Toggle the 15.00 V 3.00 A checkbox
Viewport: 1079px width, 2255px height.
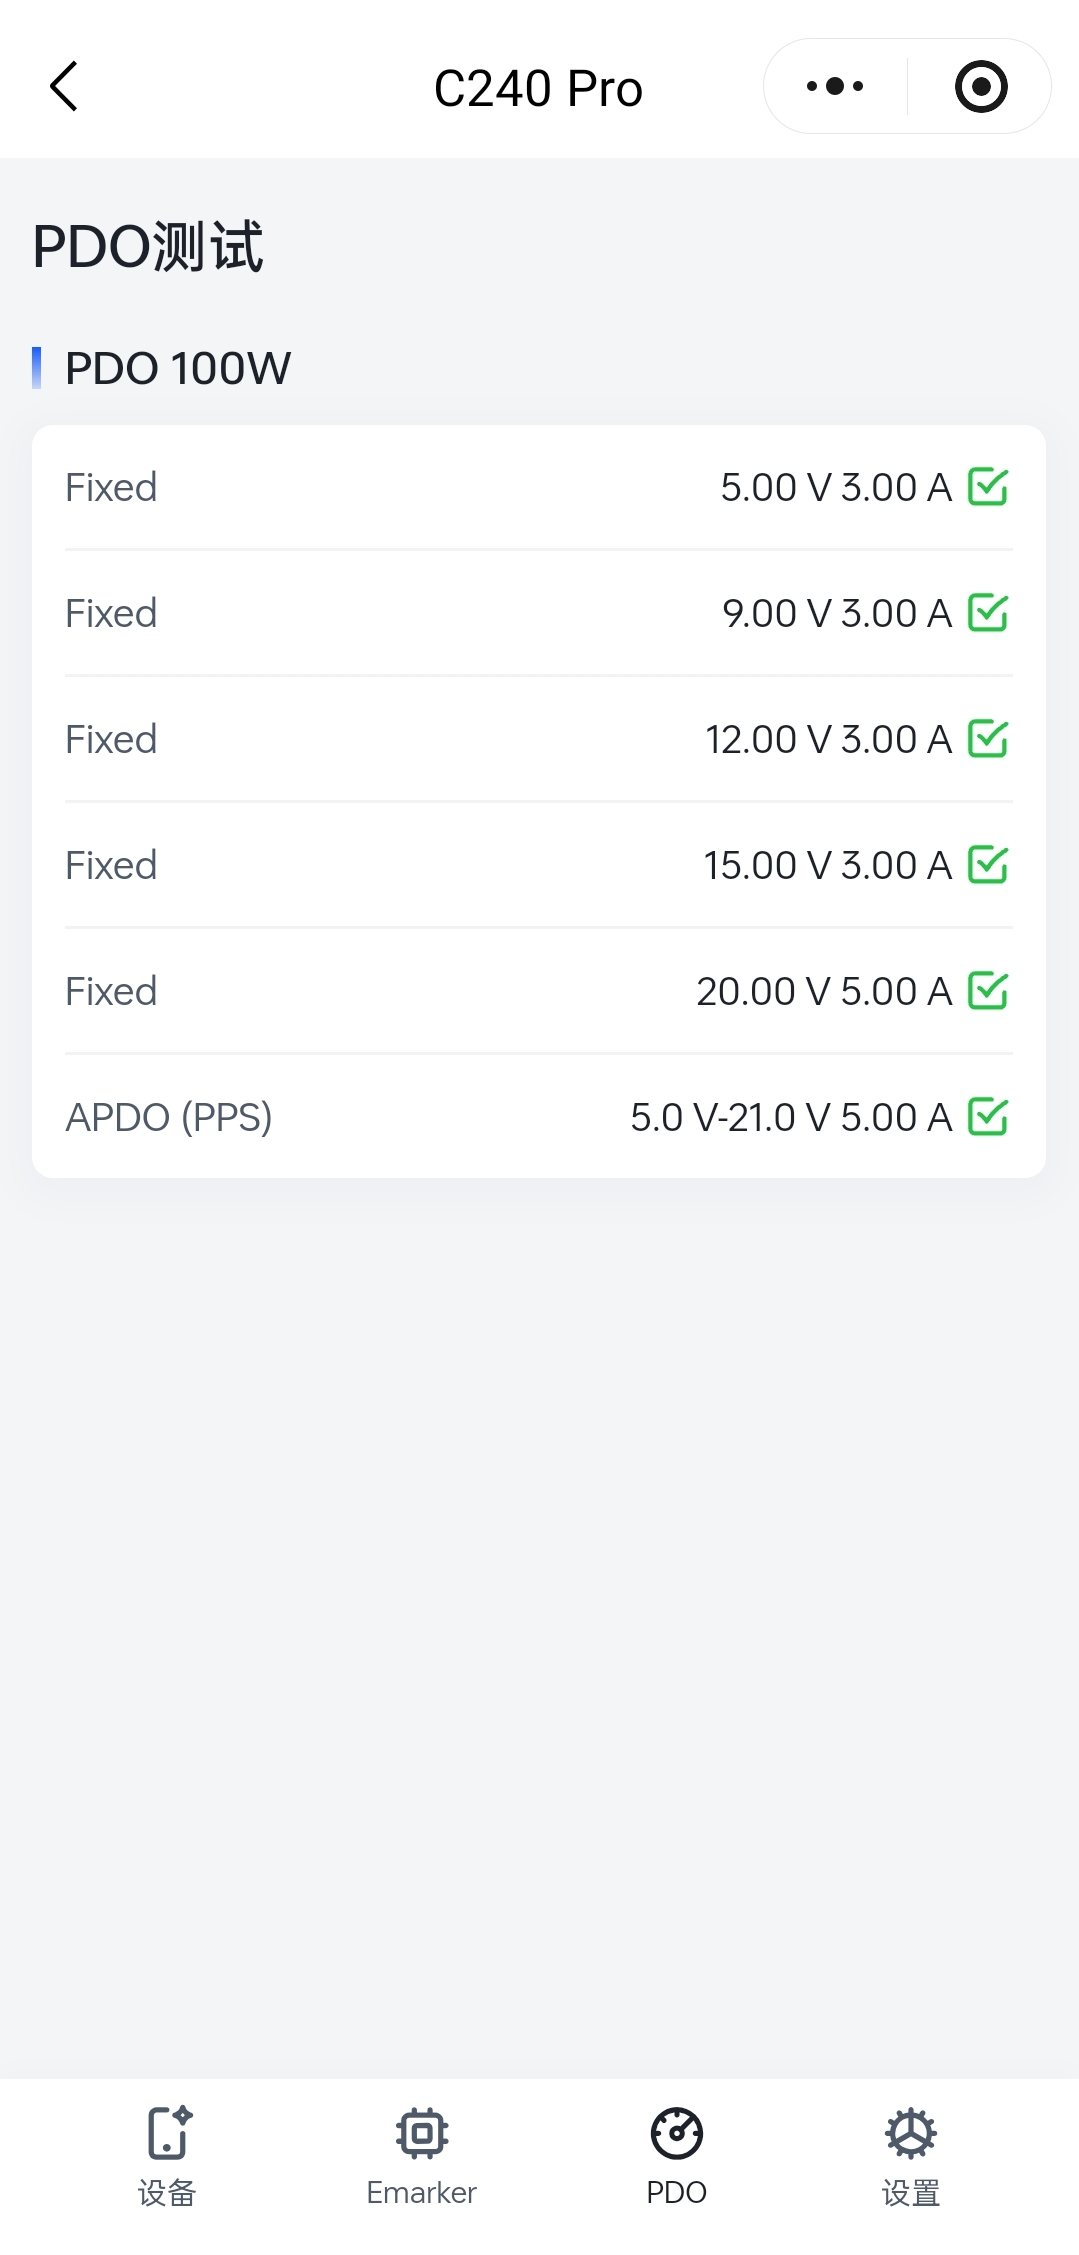pos(988,865)
